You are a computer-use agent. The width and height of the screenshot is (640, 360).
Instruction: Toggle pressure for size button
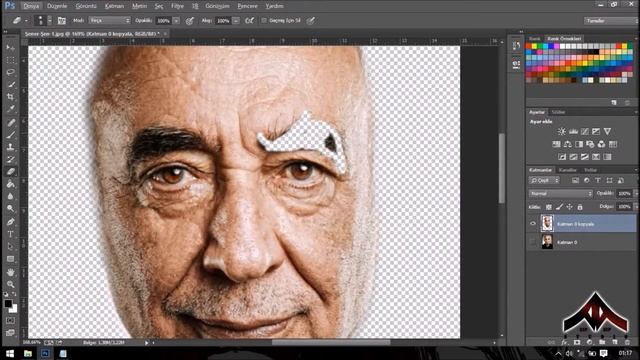click(x=311, y=20)
